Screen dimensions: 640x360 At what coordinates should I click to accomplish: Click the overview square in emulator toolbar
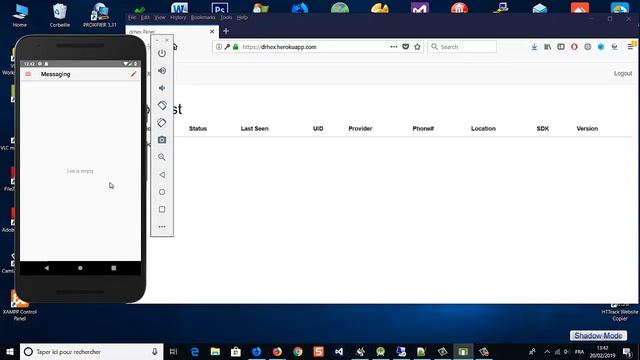coord(162,209)
